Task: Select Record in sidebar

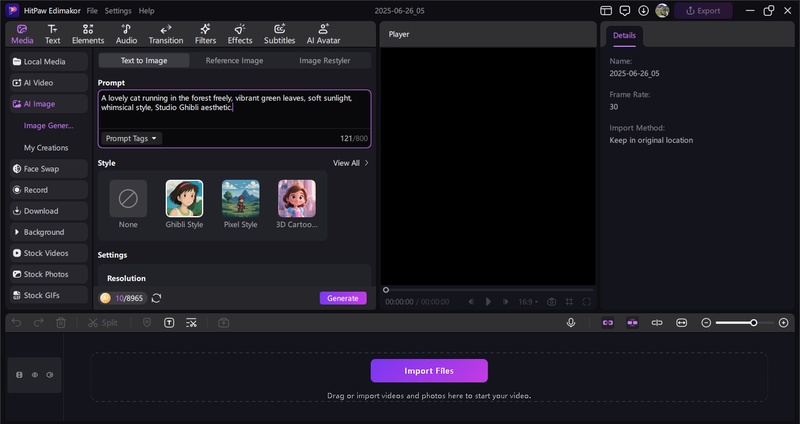Action: pos(49,190)
